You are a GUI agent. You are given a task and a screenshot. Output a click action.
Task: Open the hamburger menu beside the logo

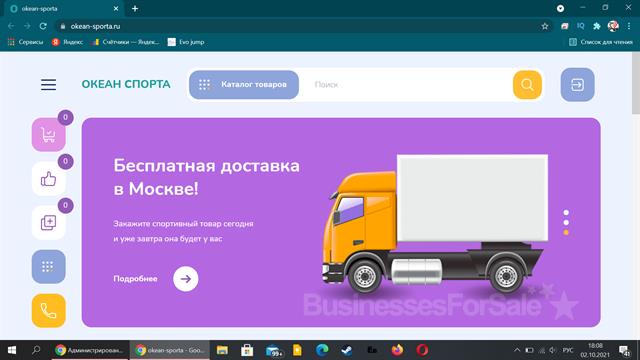tap(49, 84)
